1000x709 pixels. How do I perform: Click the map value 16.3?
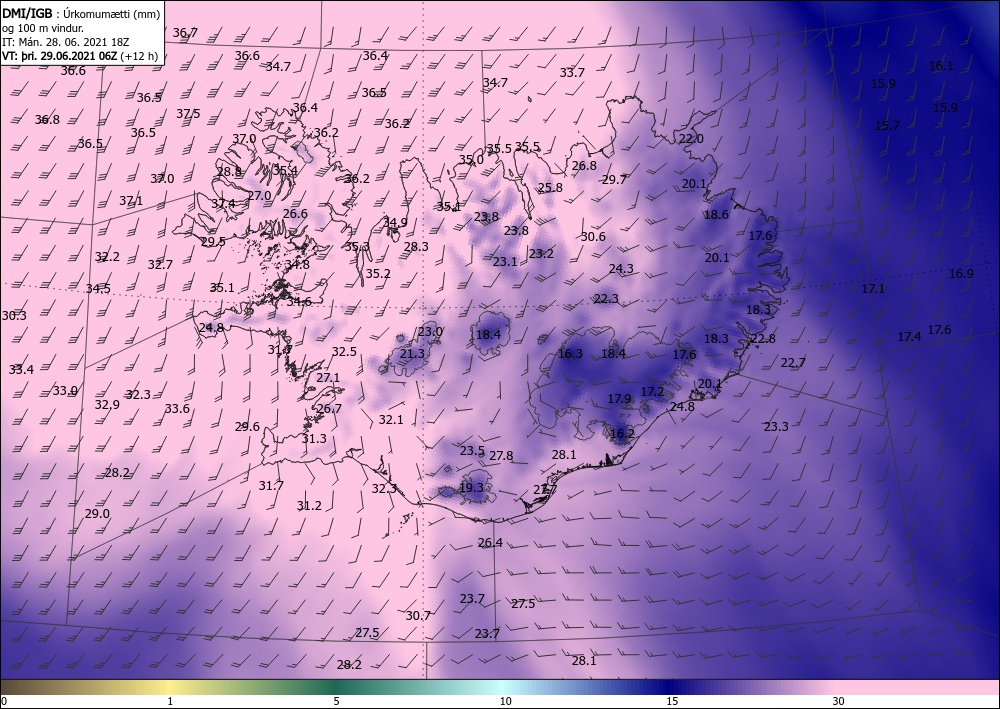click(570, 354)
